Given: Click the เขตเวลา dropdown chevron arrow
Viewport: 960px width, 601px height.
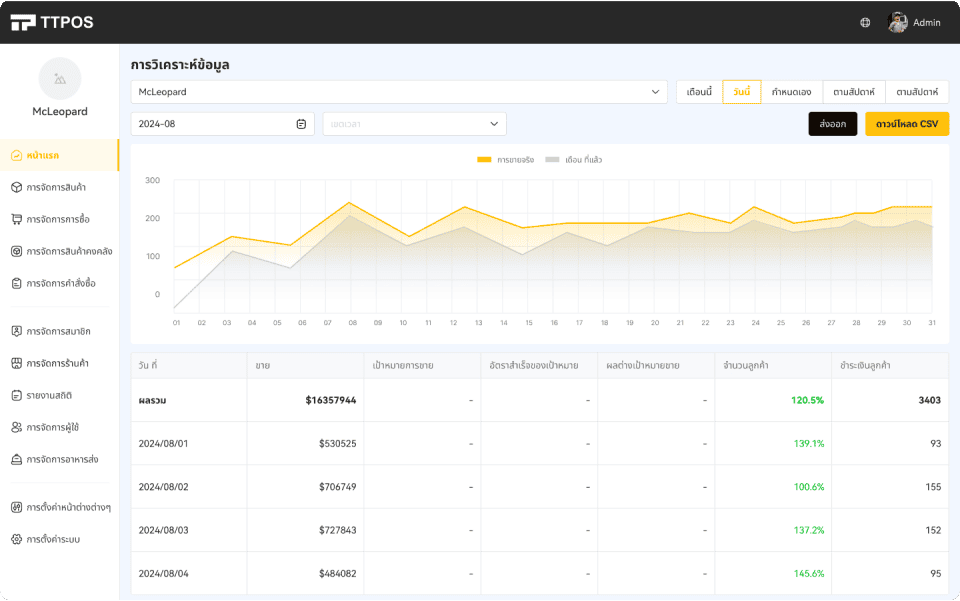Looking at the screenshot, I should [x=494, y=124].
